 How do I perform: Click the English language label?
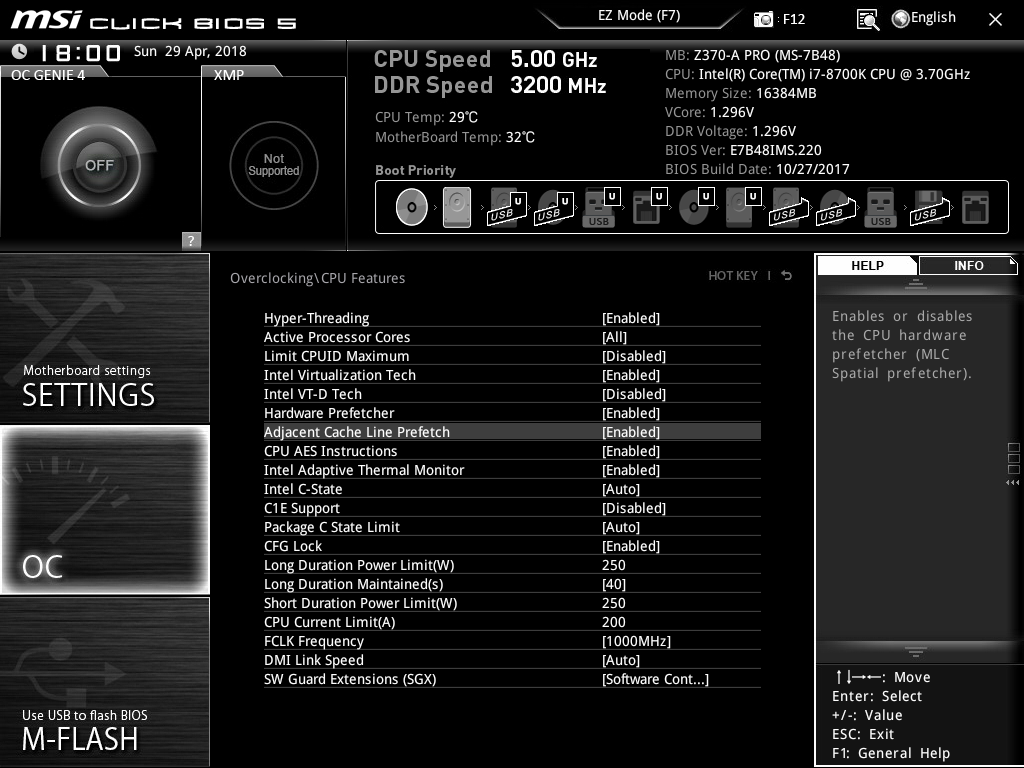(933, 18)
